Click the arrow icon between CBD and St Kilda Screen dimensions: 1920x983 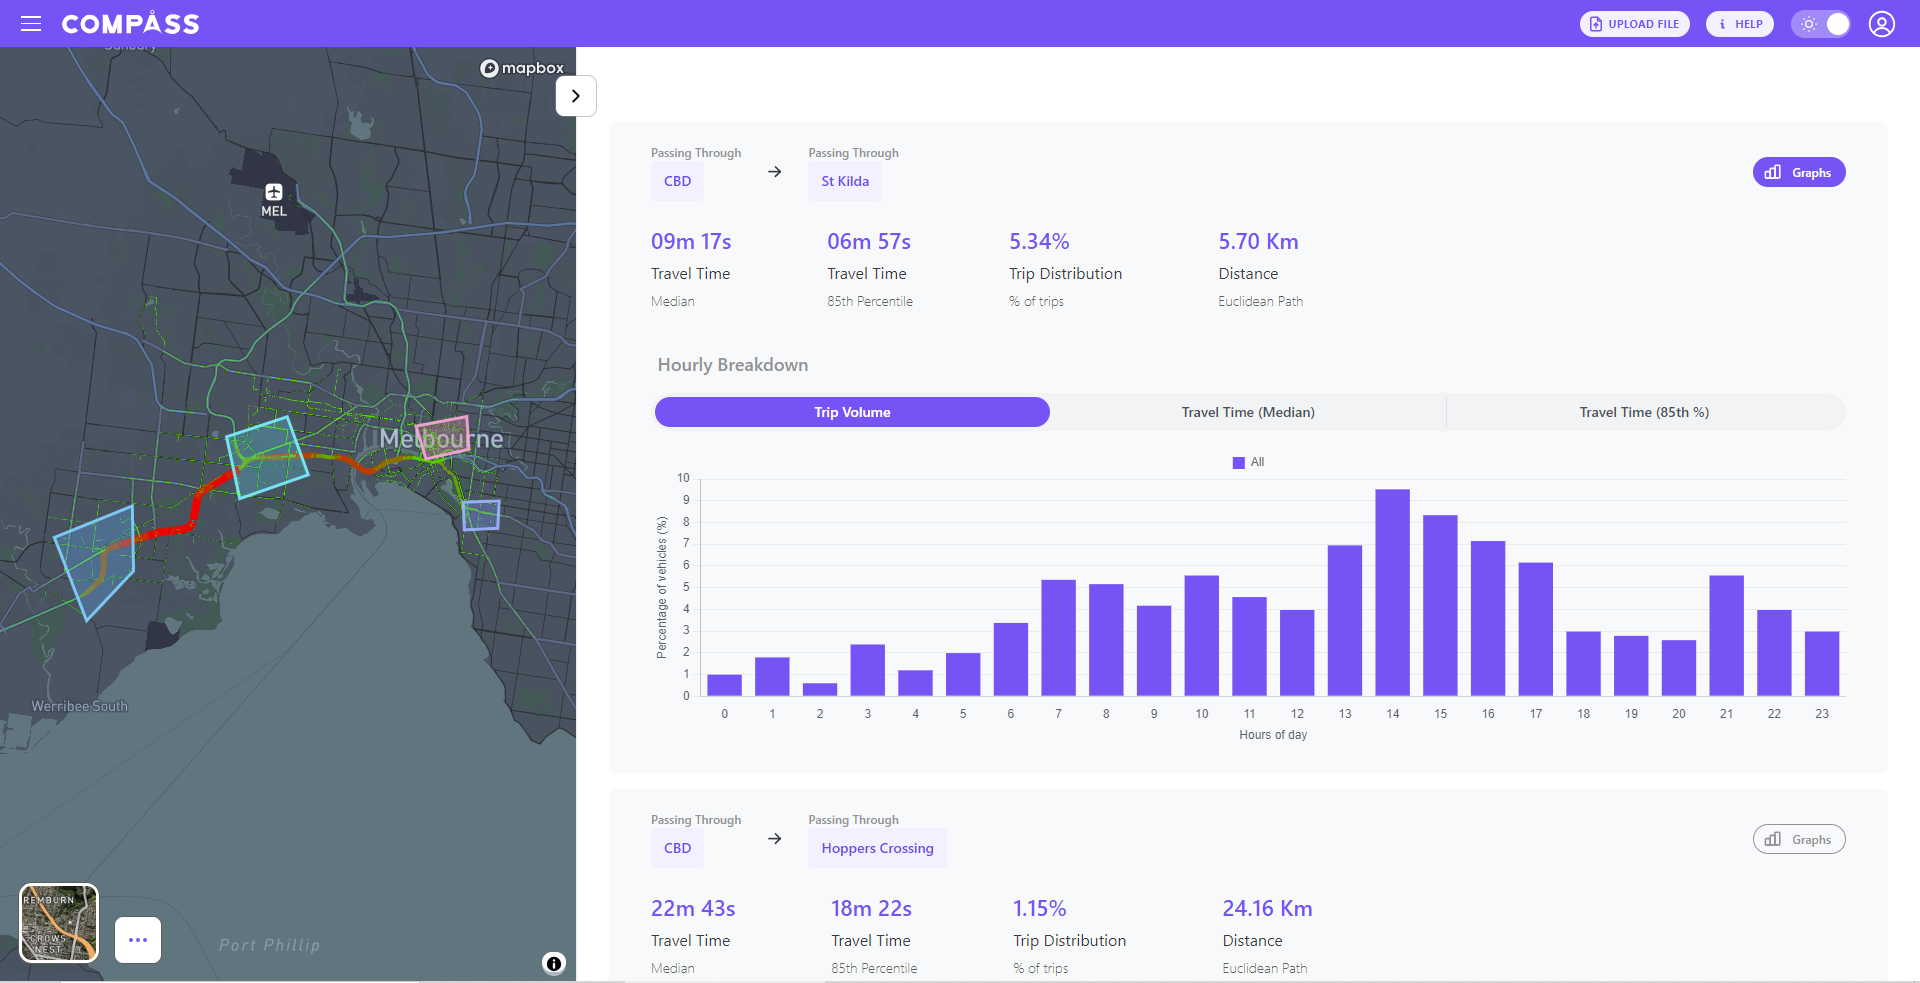tap(774, 172)
